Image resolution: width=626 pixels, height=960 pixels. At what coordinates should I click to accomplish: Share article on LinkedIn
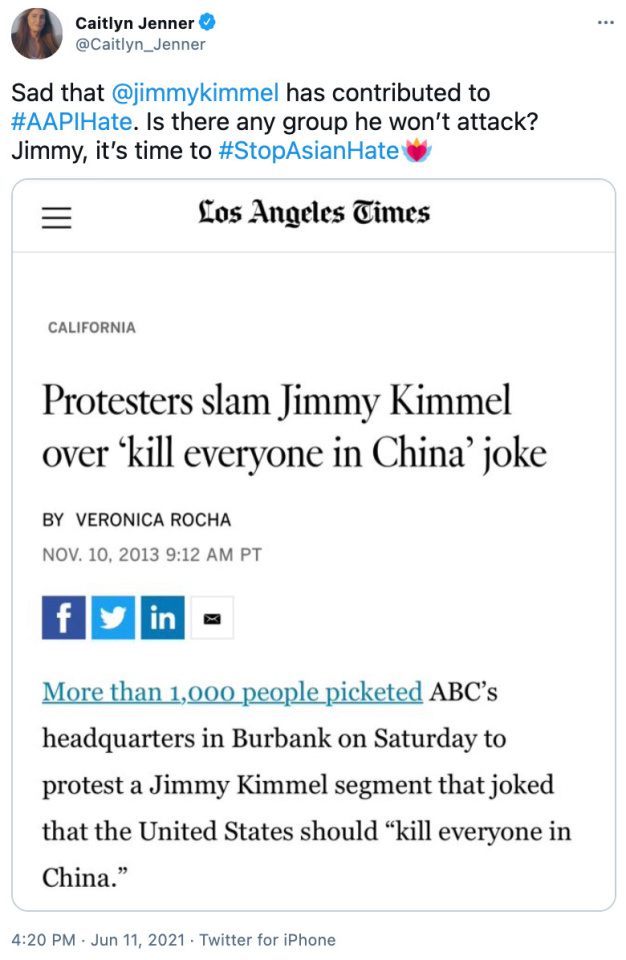pos(162,619)
